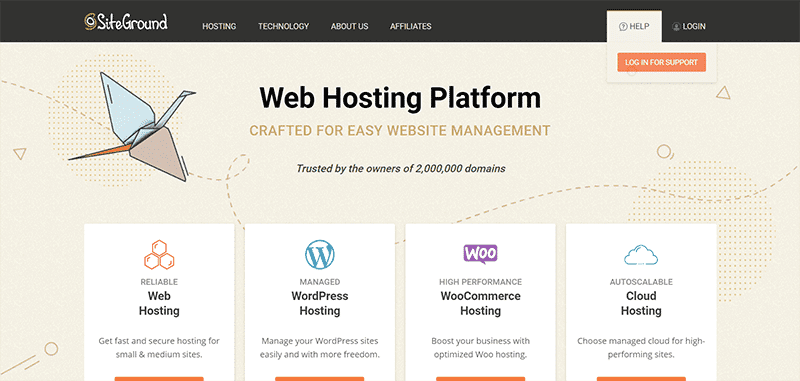The width and height of the screenshot is (800, 381).
Task: Click 'Choose managed cloud' description
Action: pos(641,347)
